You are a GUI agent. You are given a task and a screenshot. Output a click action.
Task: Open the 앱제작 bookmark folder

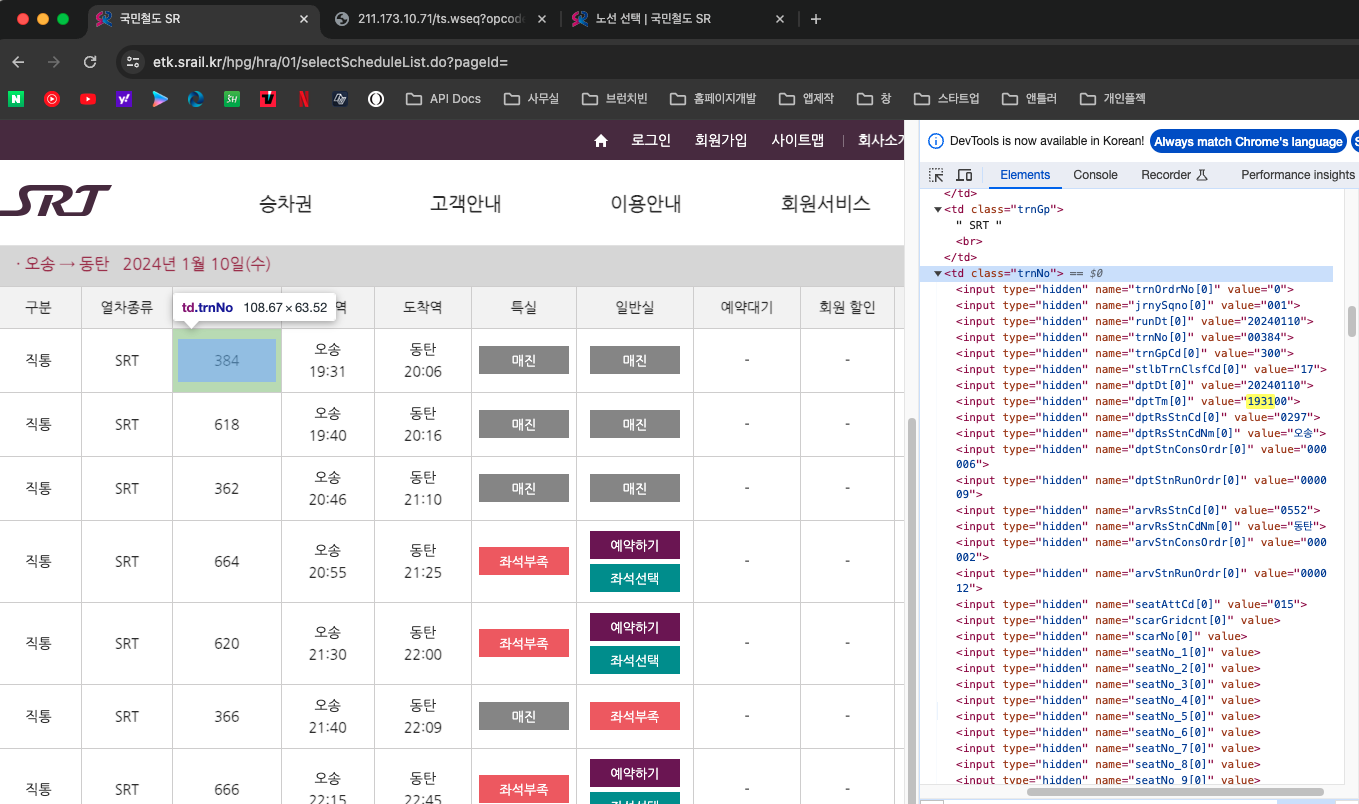(804, 99)
